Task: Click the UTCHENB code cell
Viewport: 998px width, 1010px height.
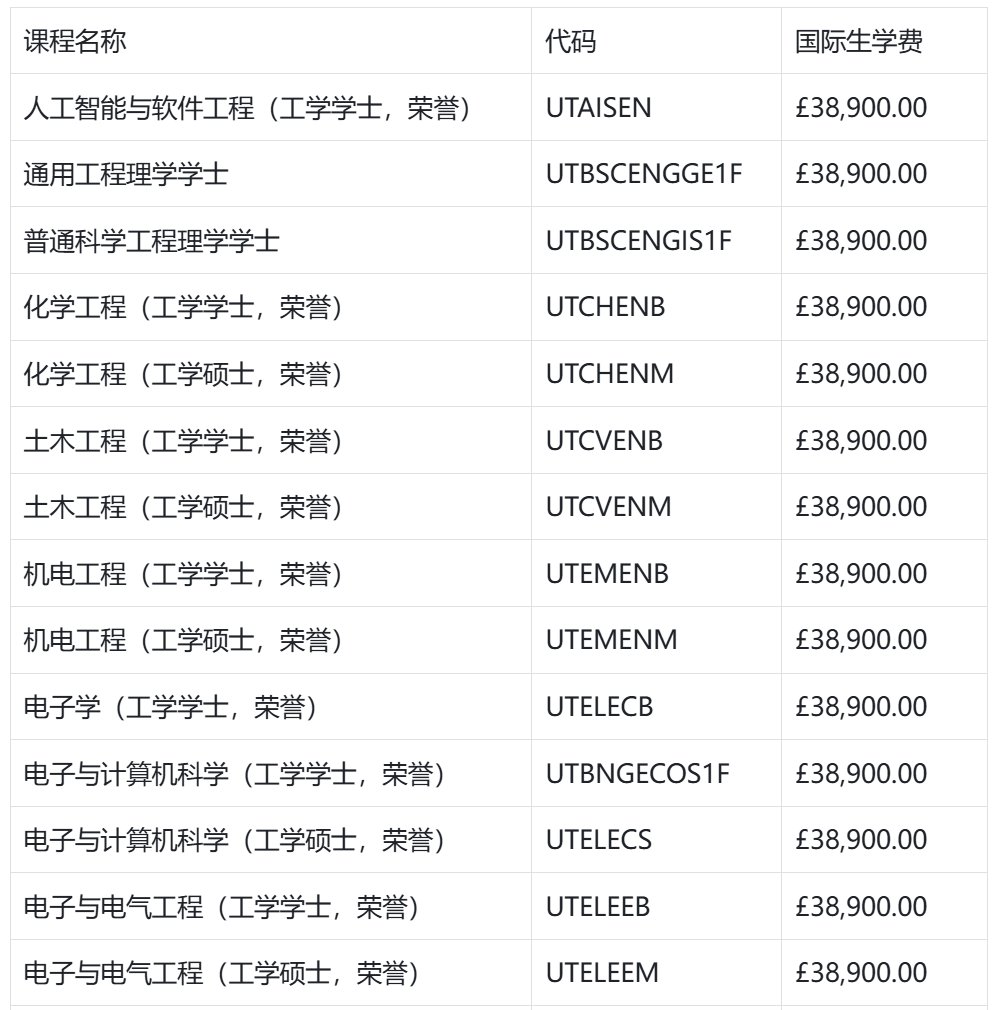Action: click(x=605, y=307)
